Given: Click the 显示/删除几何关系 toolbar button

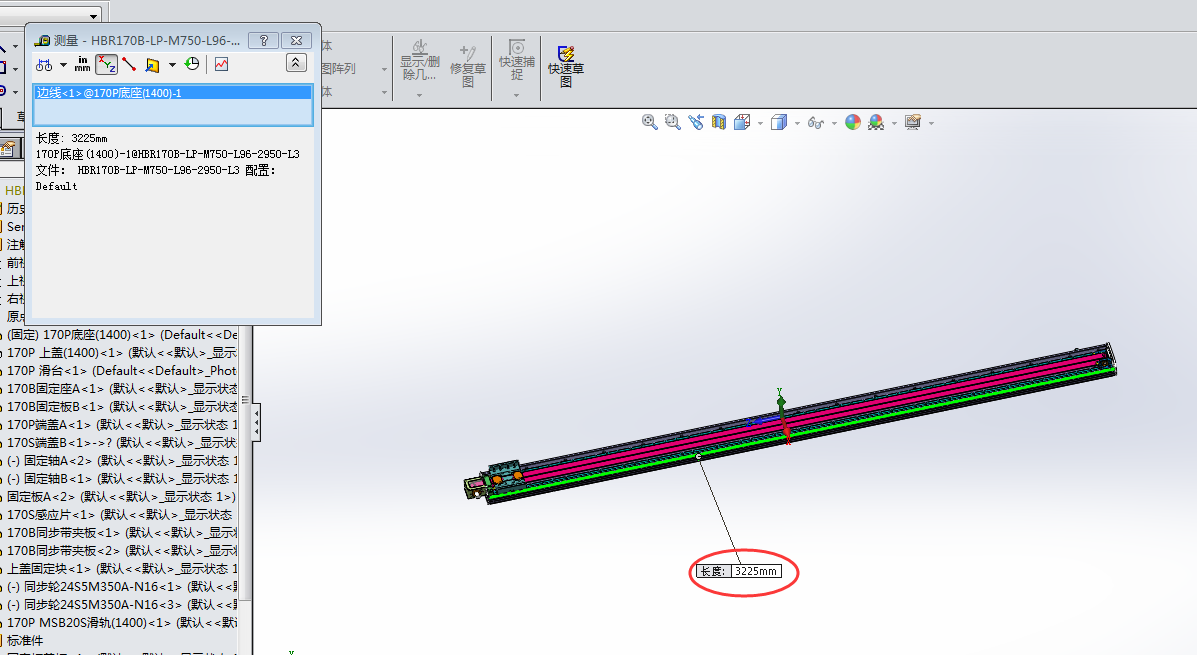Looking at the screenshot, I should (x=420, y=61).
